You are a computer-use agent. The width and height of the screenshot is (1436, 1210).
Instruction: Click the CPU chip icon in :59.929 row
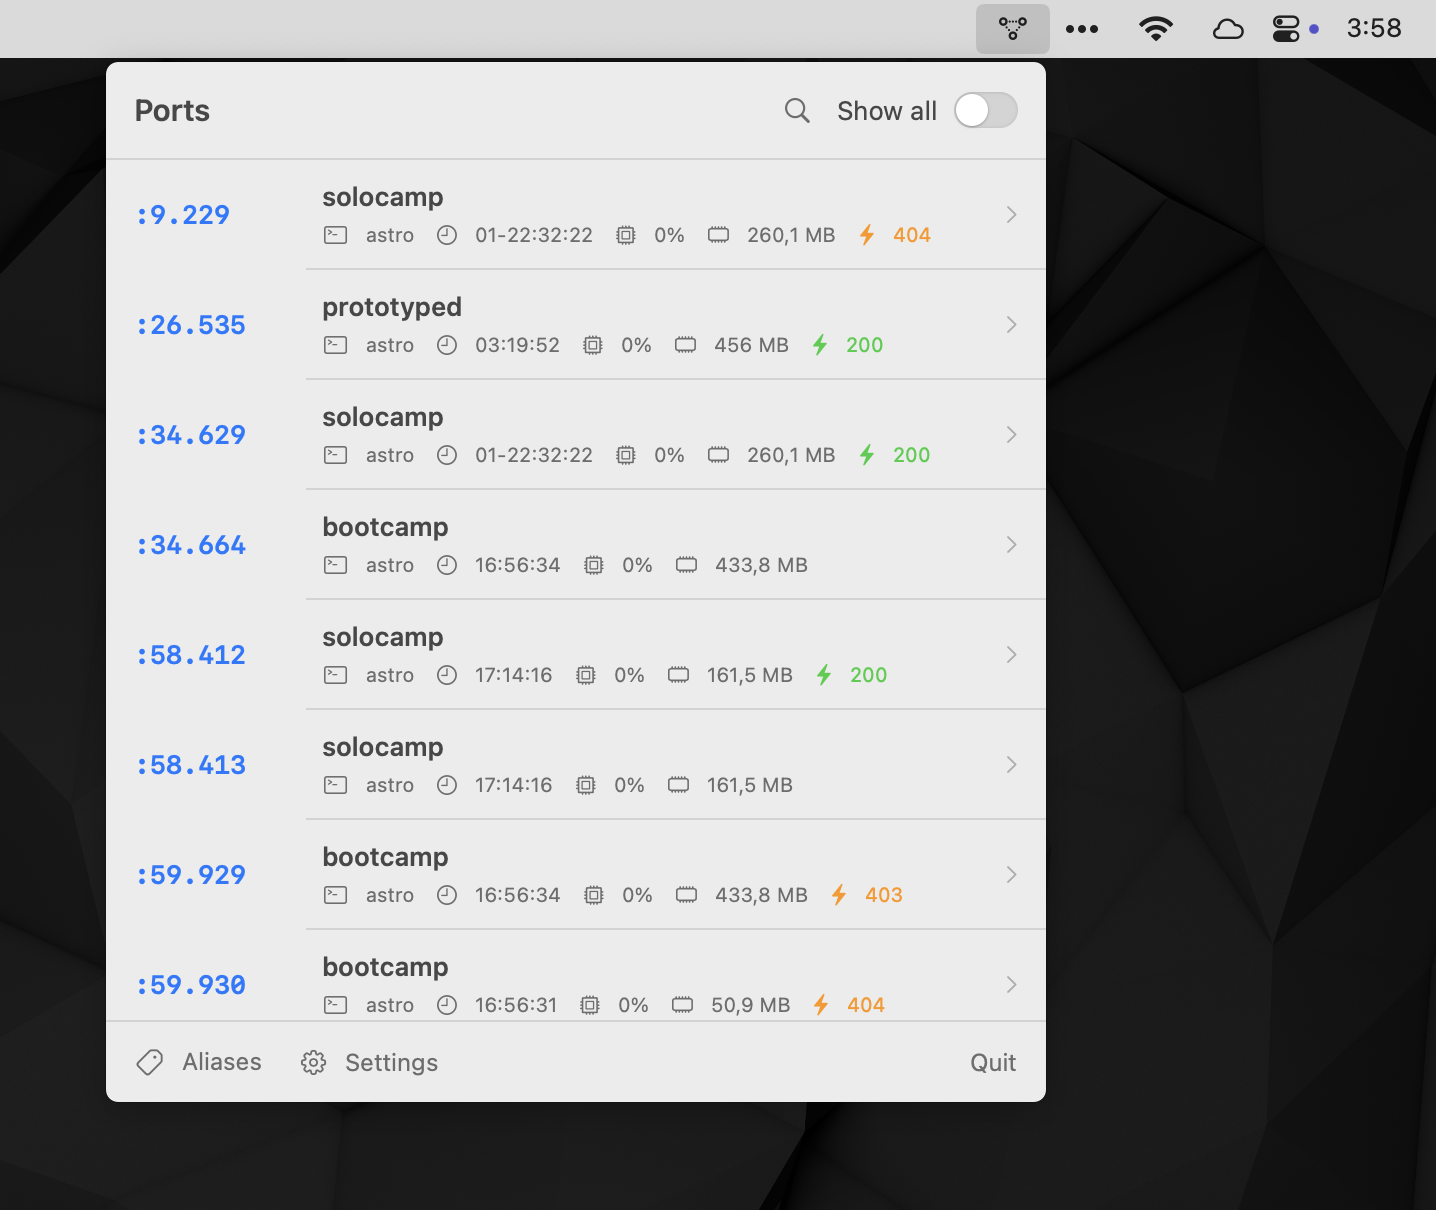click(594, 895)
